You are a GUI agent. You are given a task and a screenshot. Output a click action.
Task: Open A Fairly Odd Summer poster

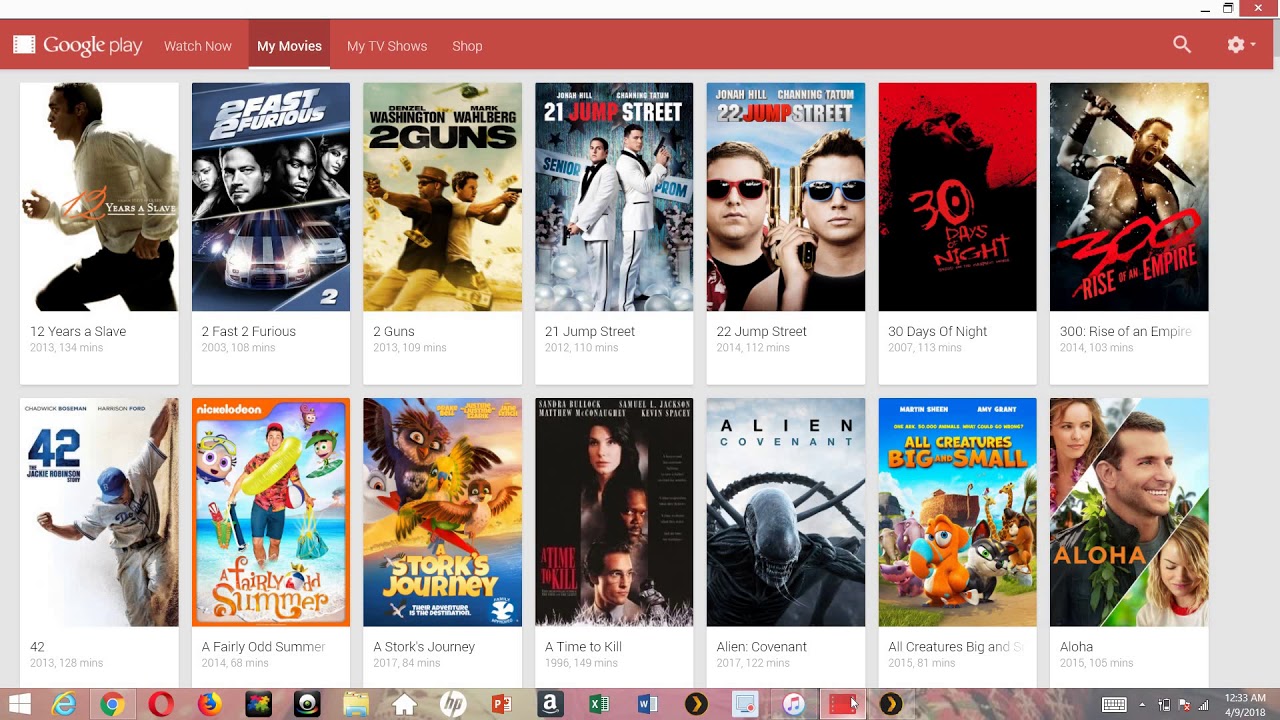coord(271,512)
